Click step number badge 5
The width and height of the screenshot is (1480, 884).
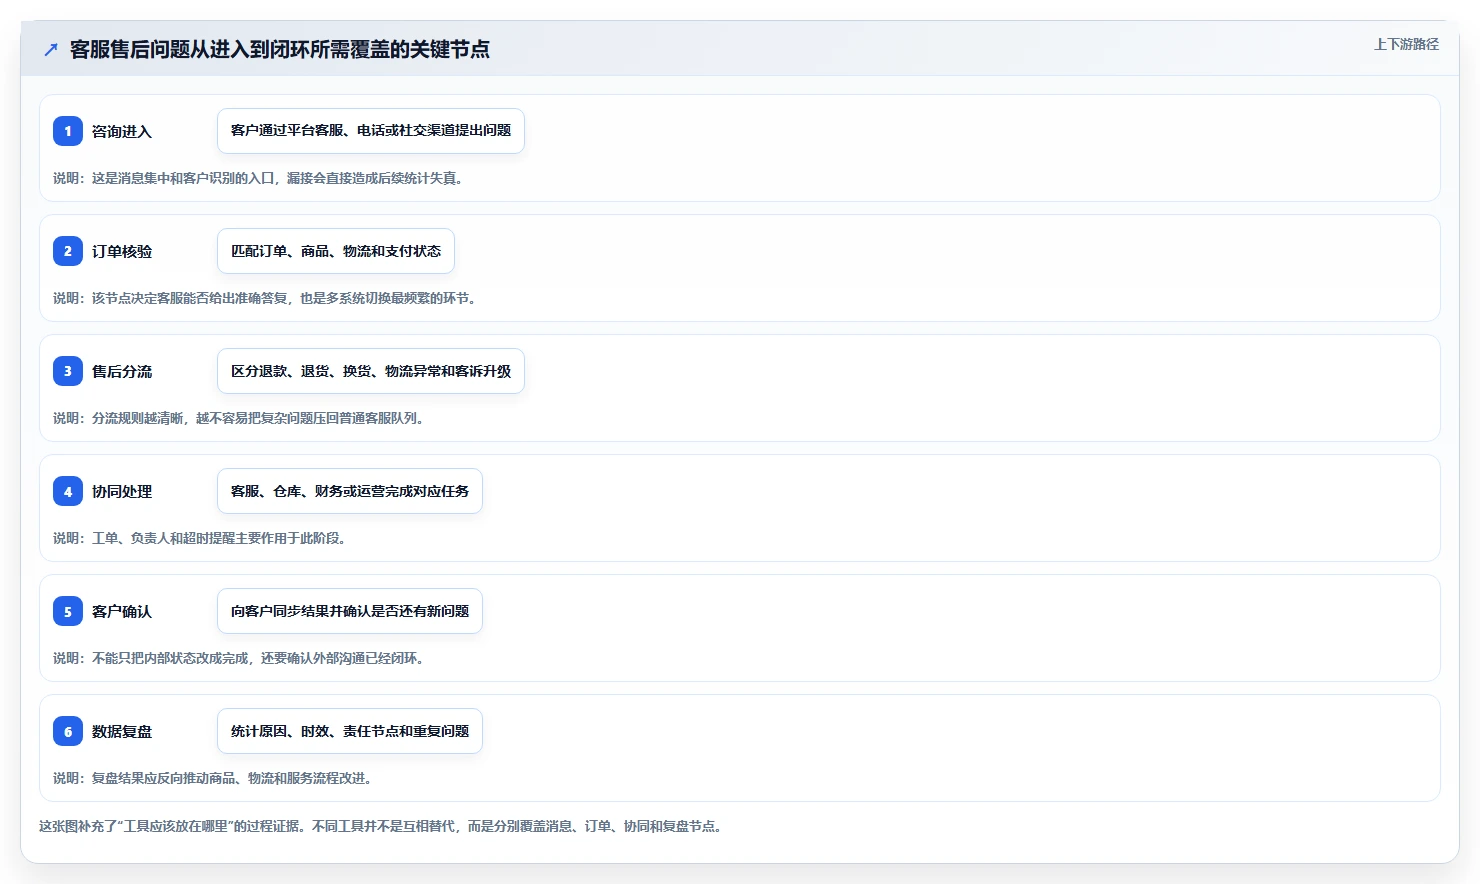coord(68,611)
